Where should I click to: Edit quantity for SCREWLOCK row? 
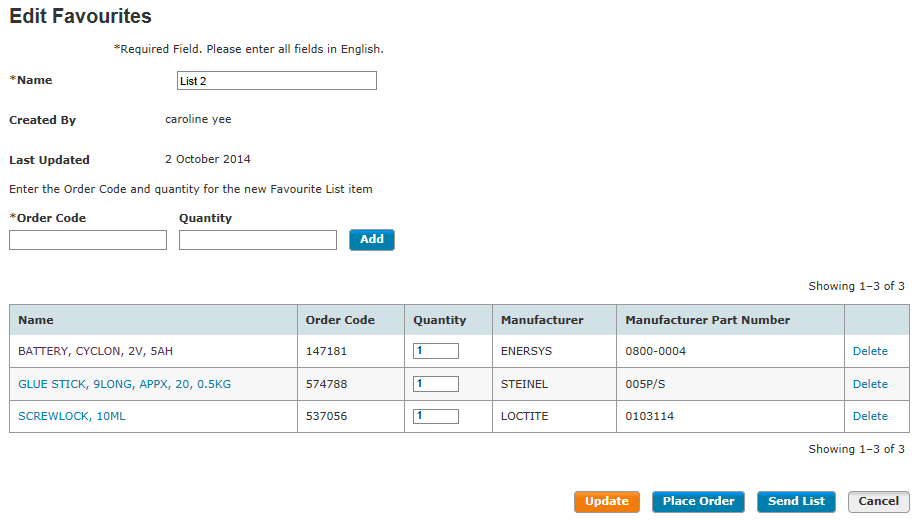pos(436,416)
